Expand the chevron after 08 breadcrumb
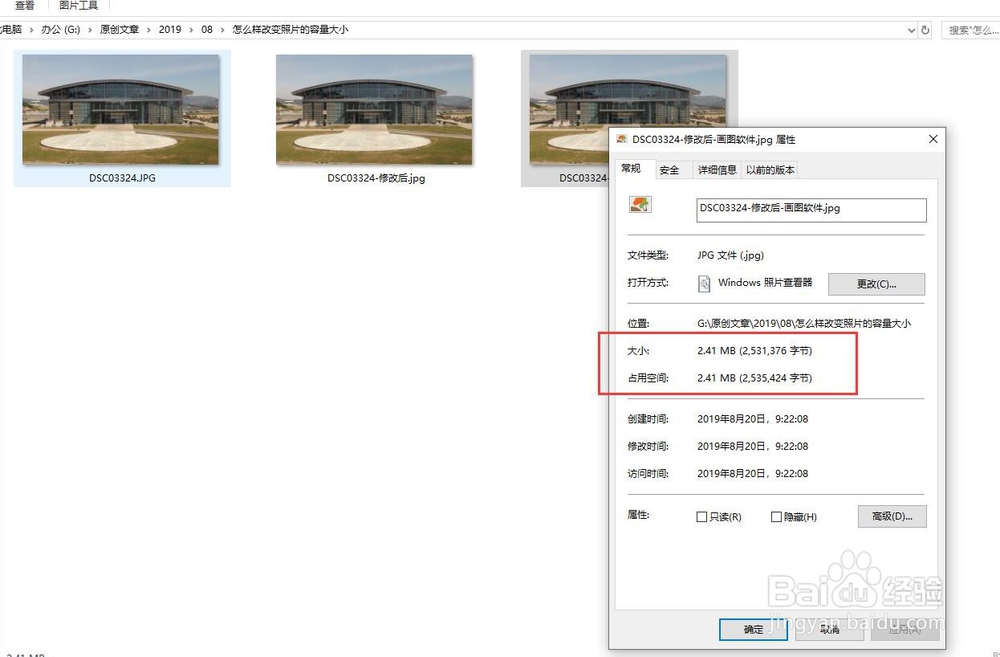1000x657 pixels. [223, 30]
